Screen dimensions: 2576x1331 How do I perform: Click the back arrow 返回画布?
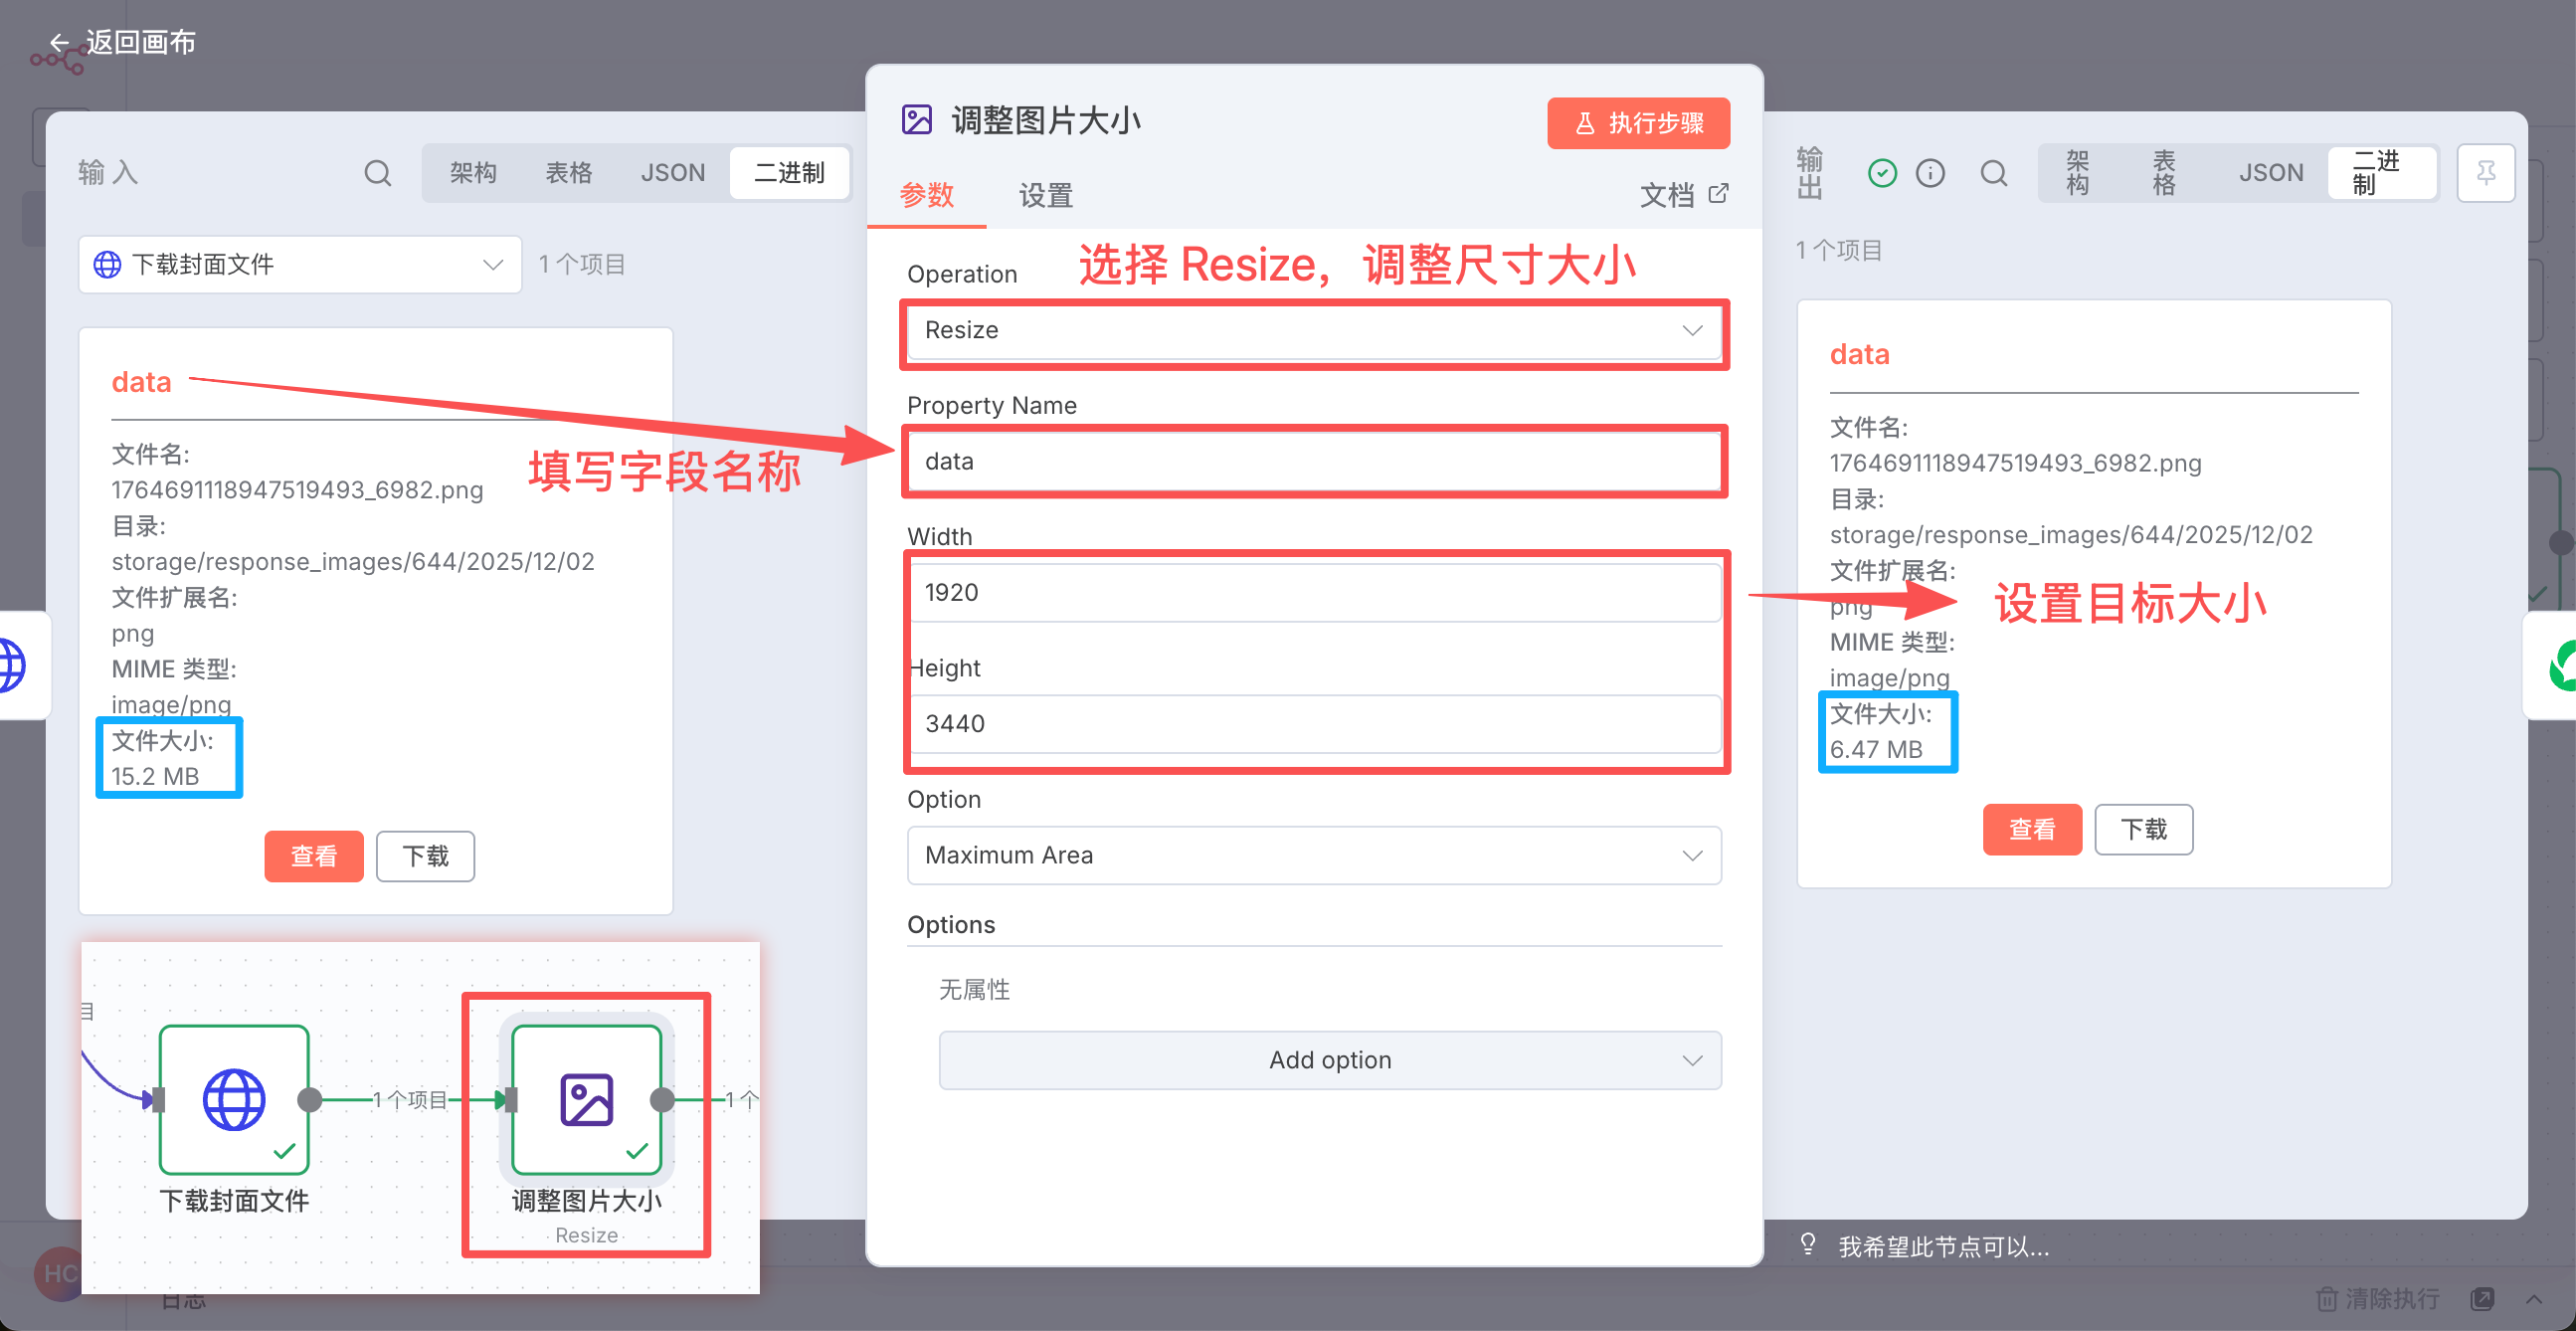60,42
